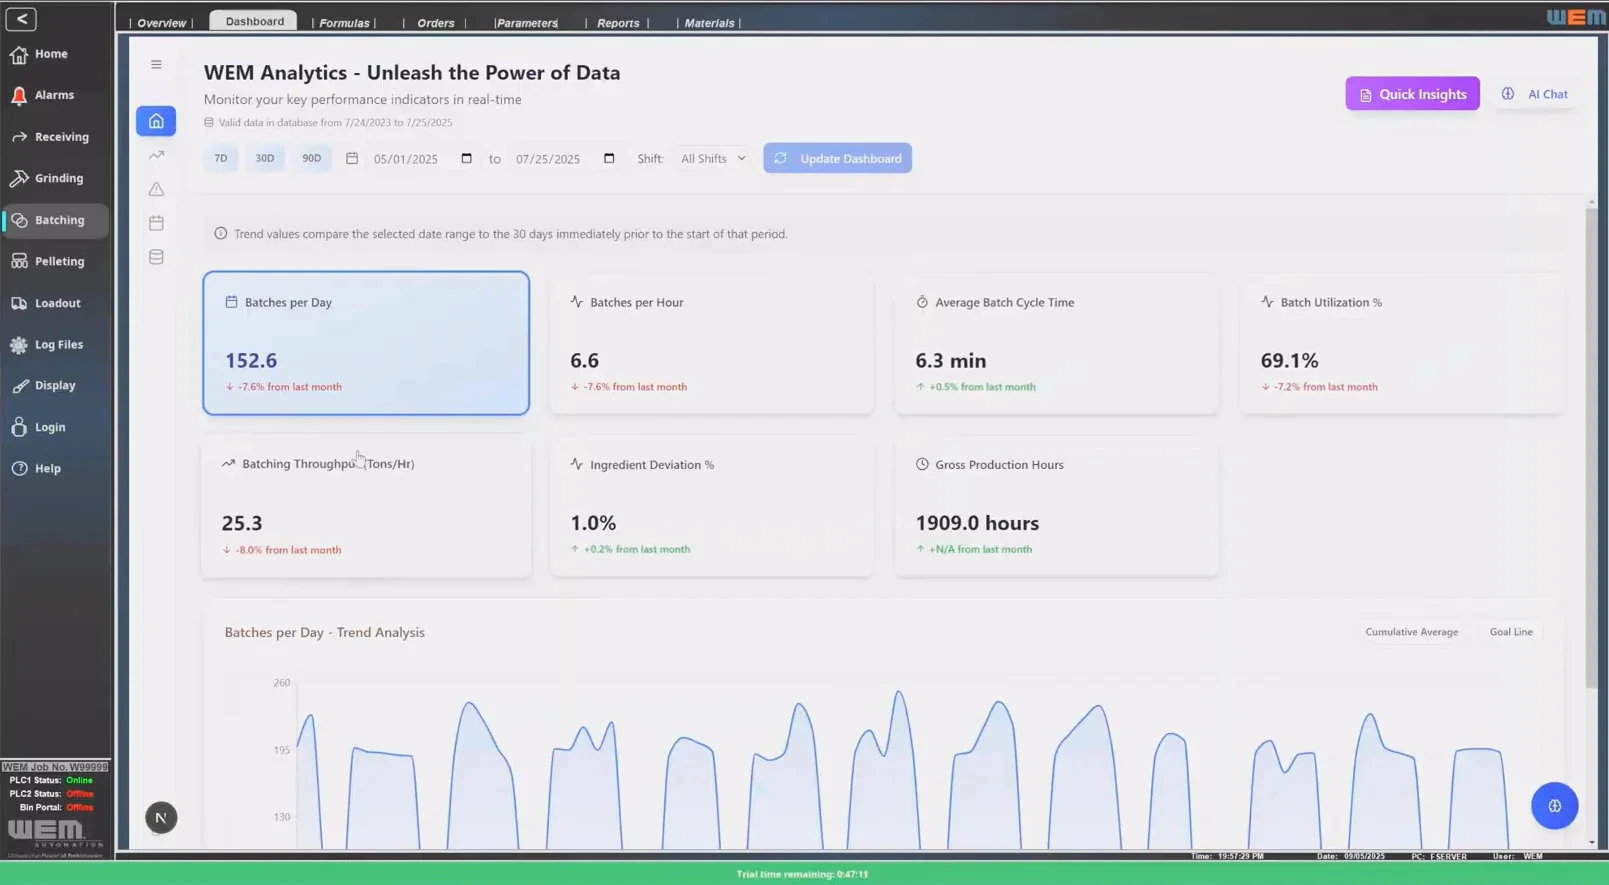The width and height of the screenshot is (1609, 885).
Task: Switch to the Dashboard tab
Action: click(x=254, y=21)
